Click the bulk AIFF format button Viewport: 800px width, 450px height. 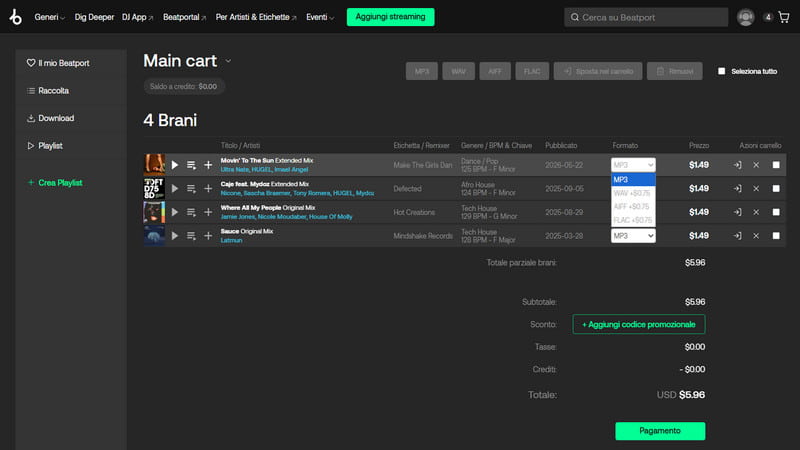coord(495,71)
